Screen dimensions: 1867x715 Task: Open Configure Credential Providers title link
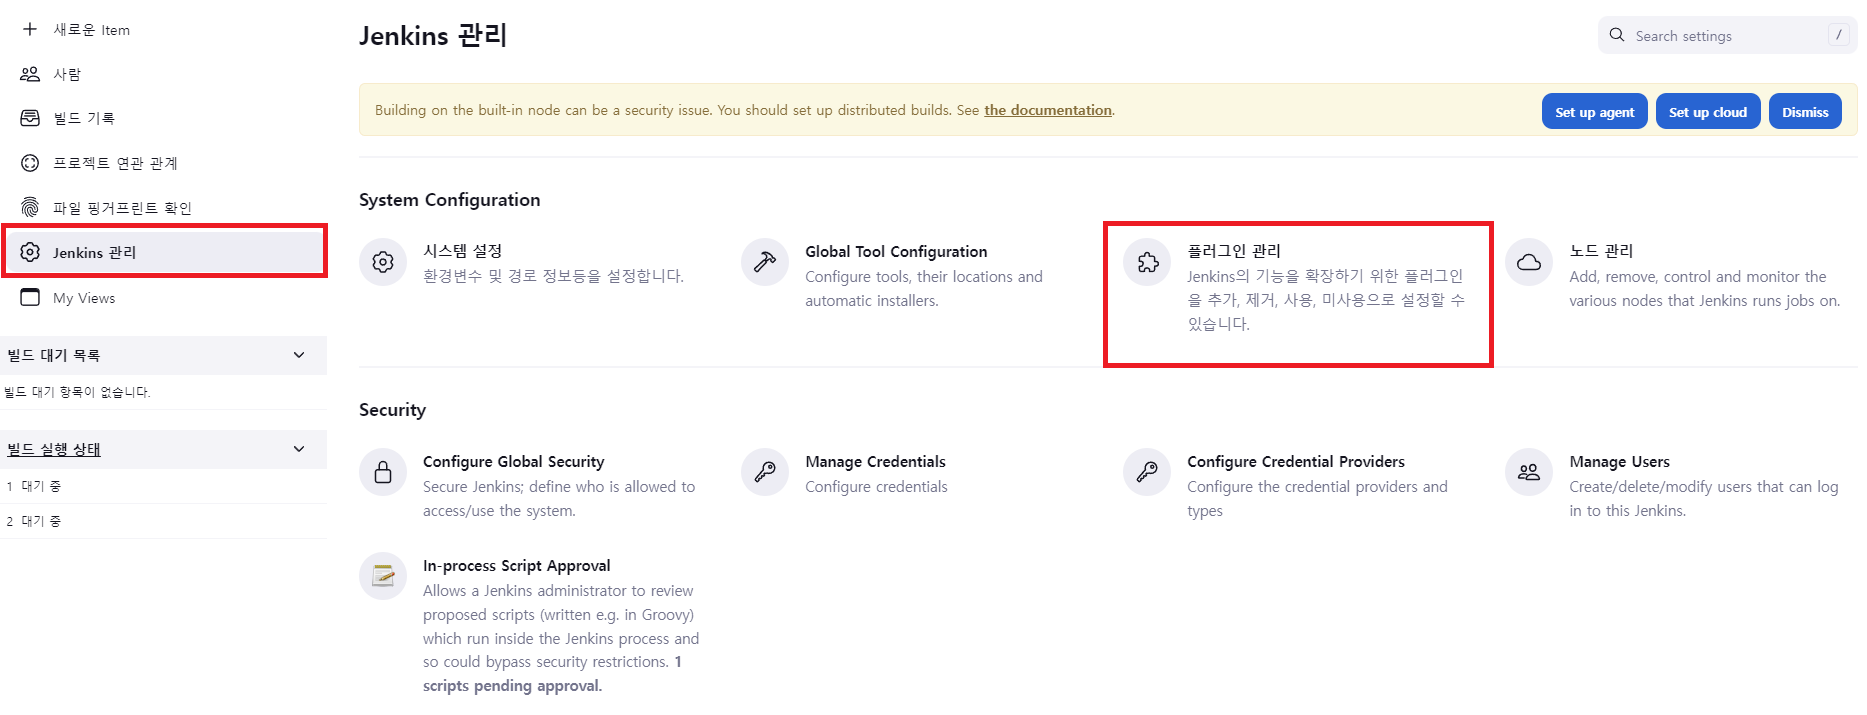click(1296, 462)
